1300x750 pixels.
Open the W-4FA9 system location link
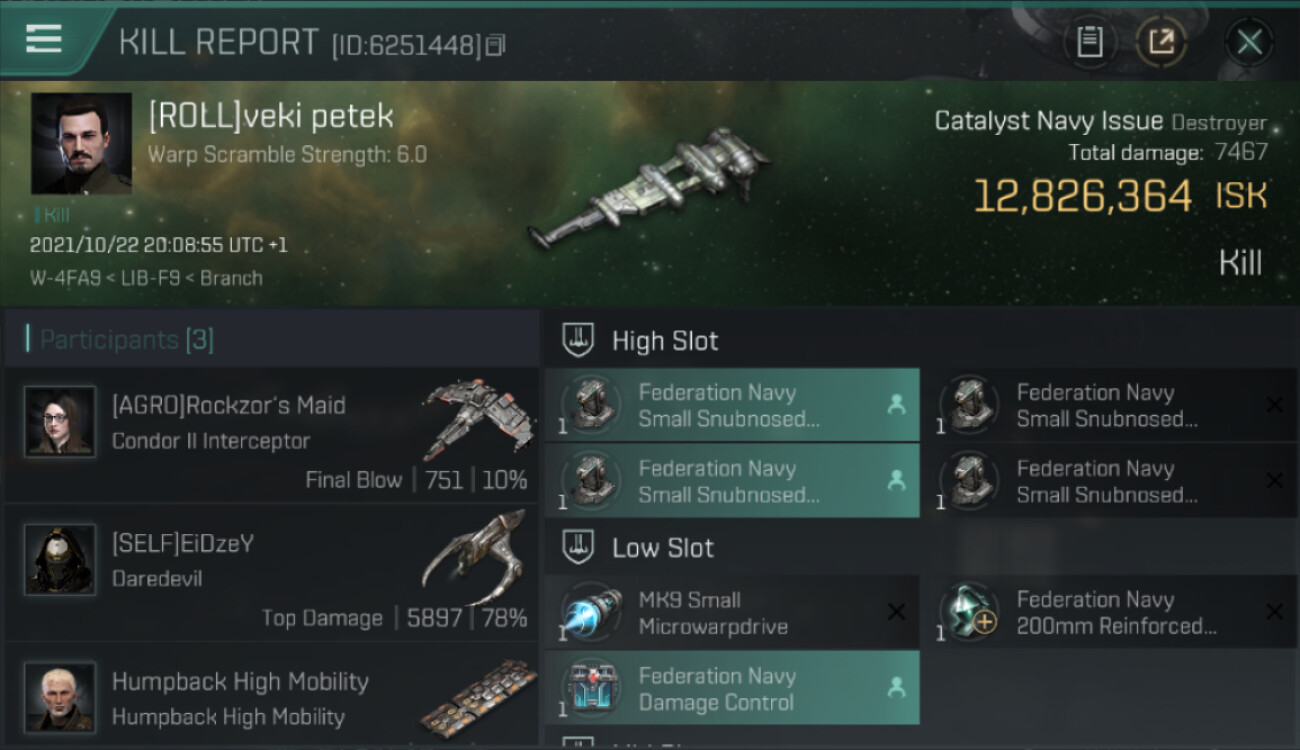[64, 278]
